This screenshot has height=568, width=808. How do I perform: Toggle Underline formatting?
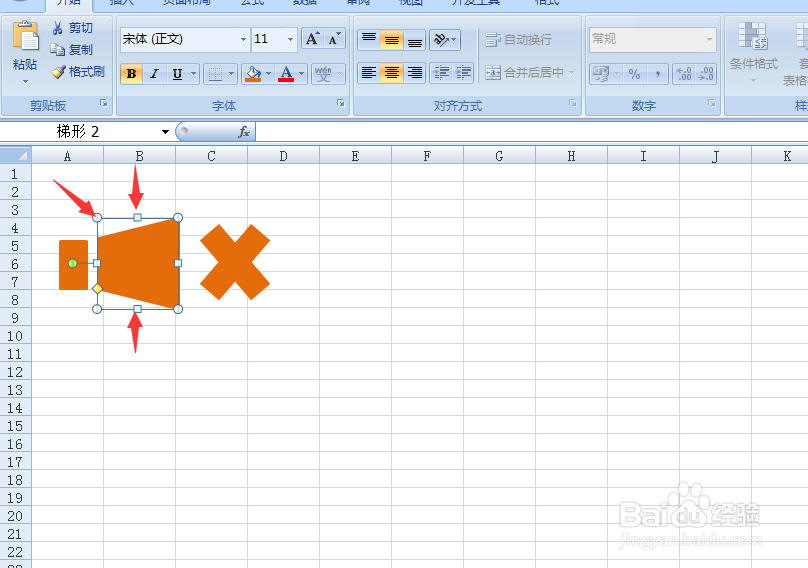(177, 74)
